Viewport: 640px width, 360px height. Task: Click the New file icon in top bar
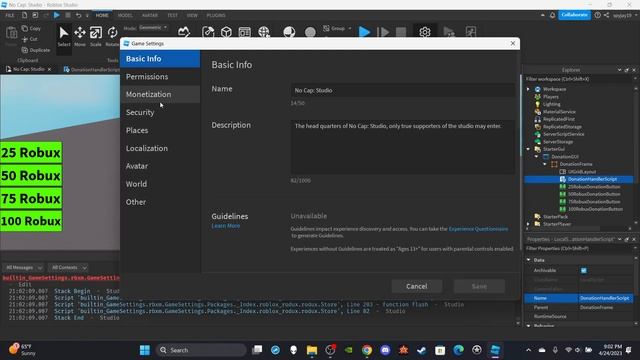24,15
